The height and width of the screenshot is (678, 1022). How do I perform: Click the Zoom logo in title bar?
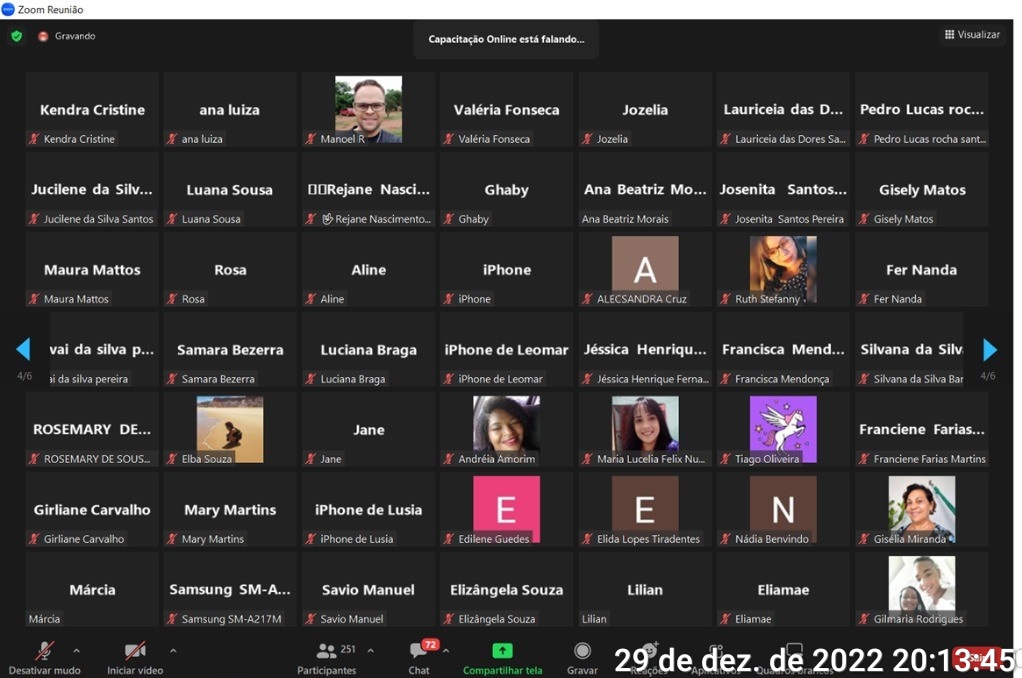[8, 9]
